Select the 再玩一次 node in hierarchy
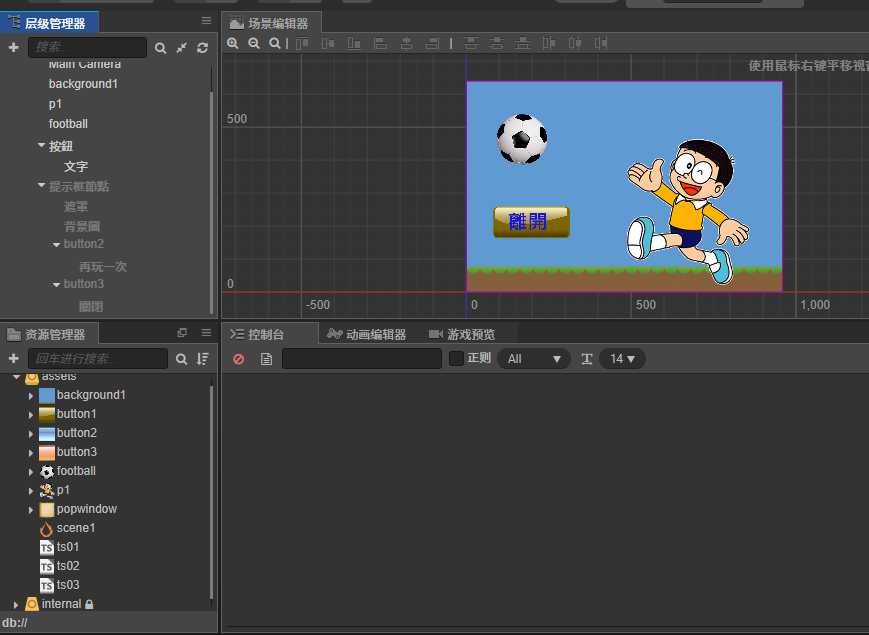 (x=103, y=267)
